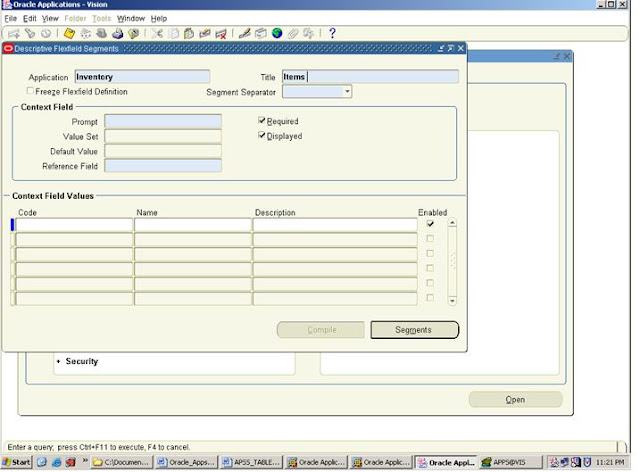
Task: Uncheck the Displayed checkbox
Action: (262, 135)
